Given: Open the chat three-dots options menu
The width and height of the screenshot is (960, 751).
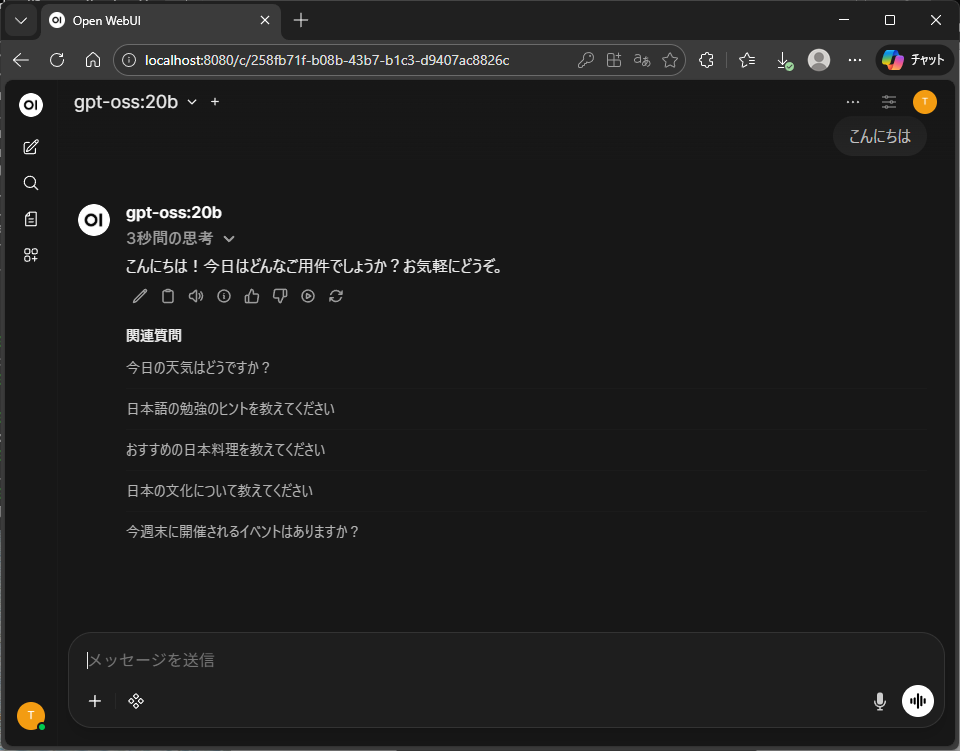Looking at the screenshot, I should coord(852,102).
